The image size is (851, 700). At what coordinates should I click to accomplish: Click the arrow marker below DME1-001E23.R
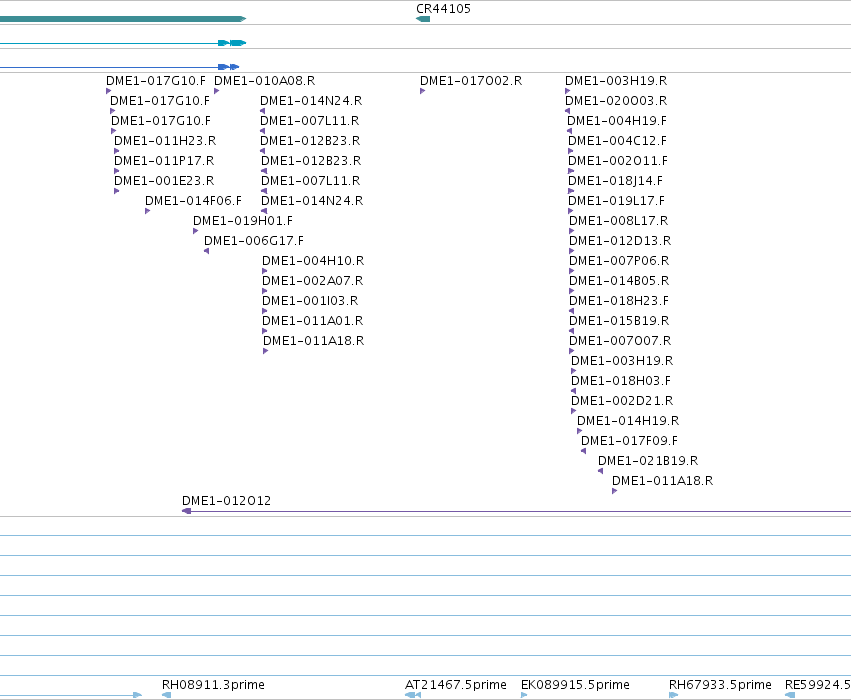pyautogui.click(x=117, y=191)
